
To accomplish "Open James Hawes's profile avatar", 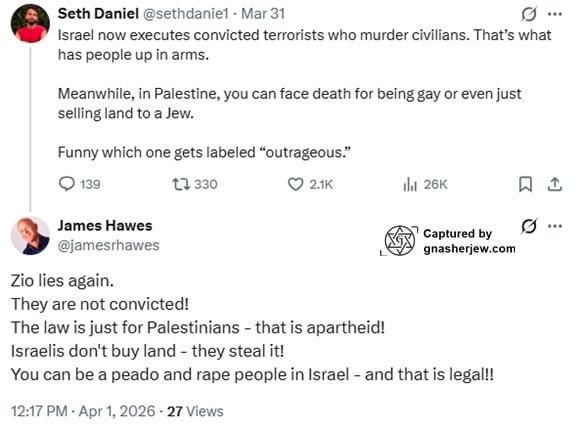I will click(x=30, y=236).
